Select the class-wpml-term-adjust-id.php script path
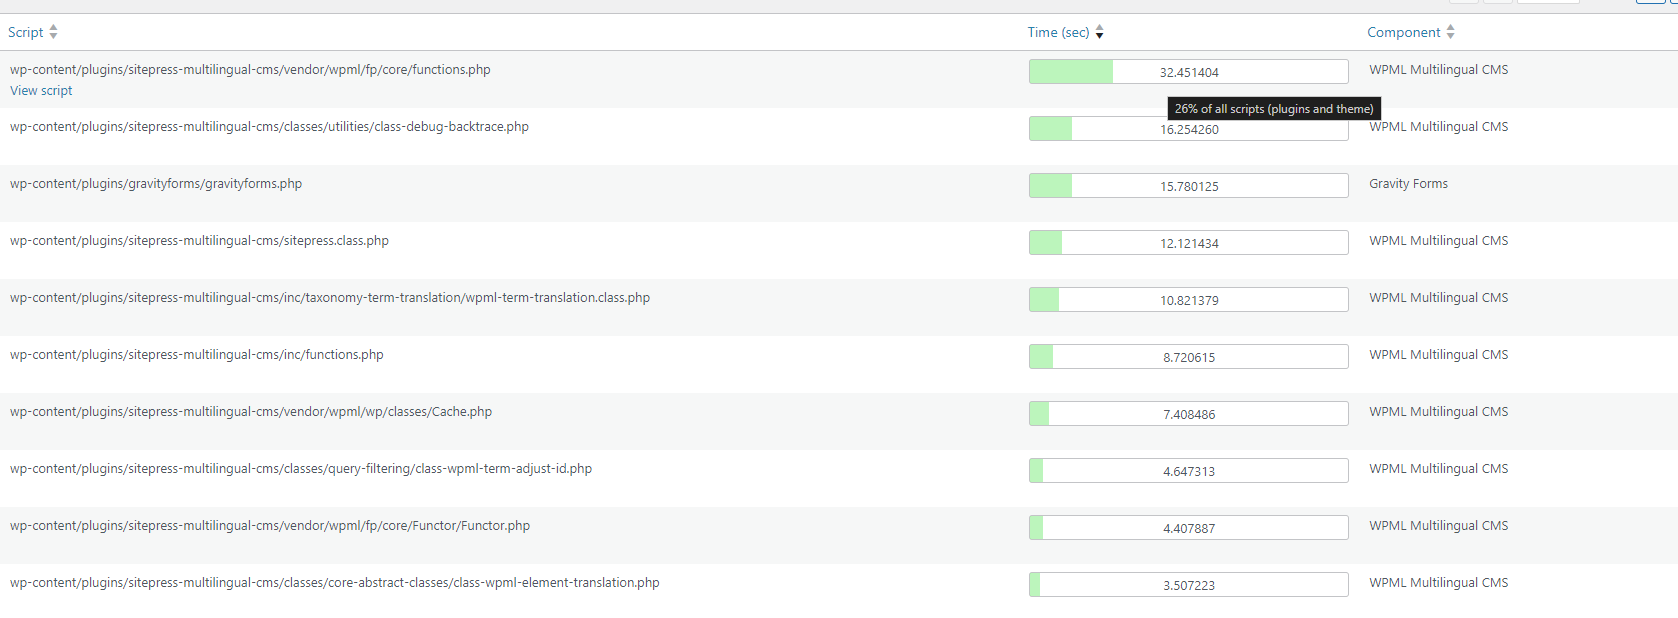Image resolution: width=1678 pixels, height=618 pixels. pos(301,469)
